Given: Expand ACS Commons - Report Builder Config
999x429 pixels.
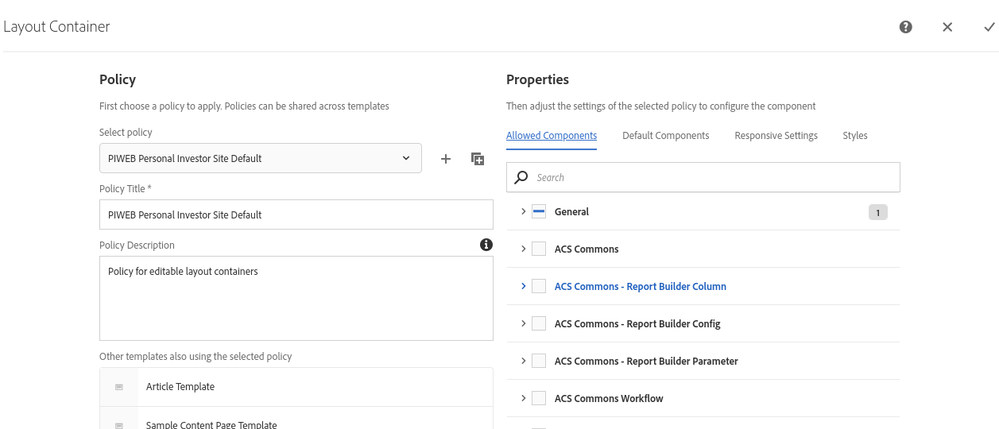Looking at the screenshot, I should [x=523, y=324].
